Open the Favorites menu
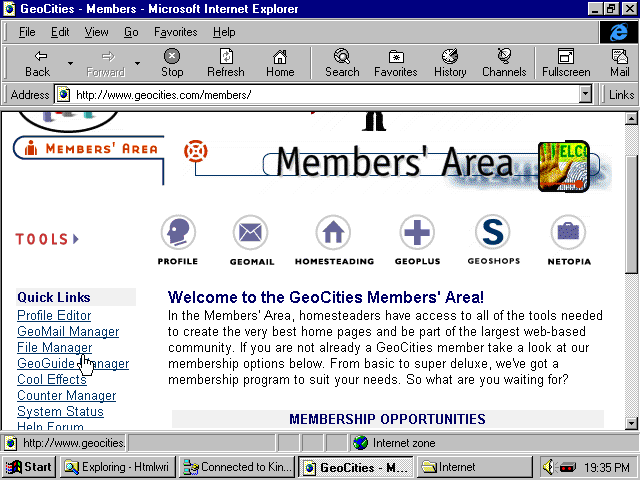This screenshot has width=640, height=480. point(176,32)
